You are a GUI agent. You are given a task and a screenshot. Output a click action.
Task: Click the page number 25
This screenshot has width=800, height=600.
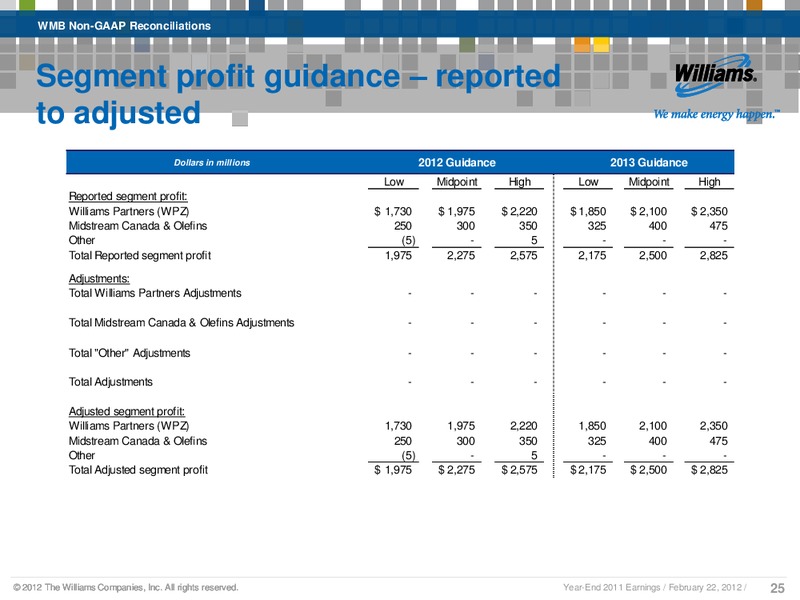777,588
